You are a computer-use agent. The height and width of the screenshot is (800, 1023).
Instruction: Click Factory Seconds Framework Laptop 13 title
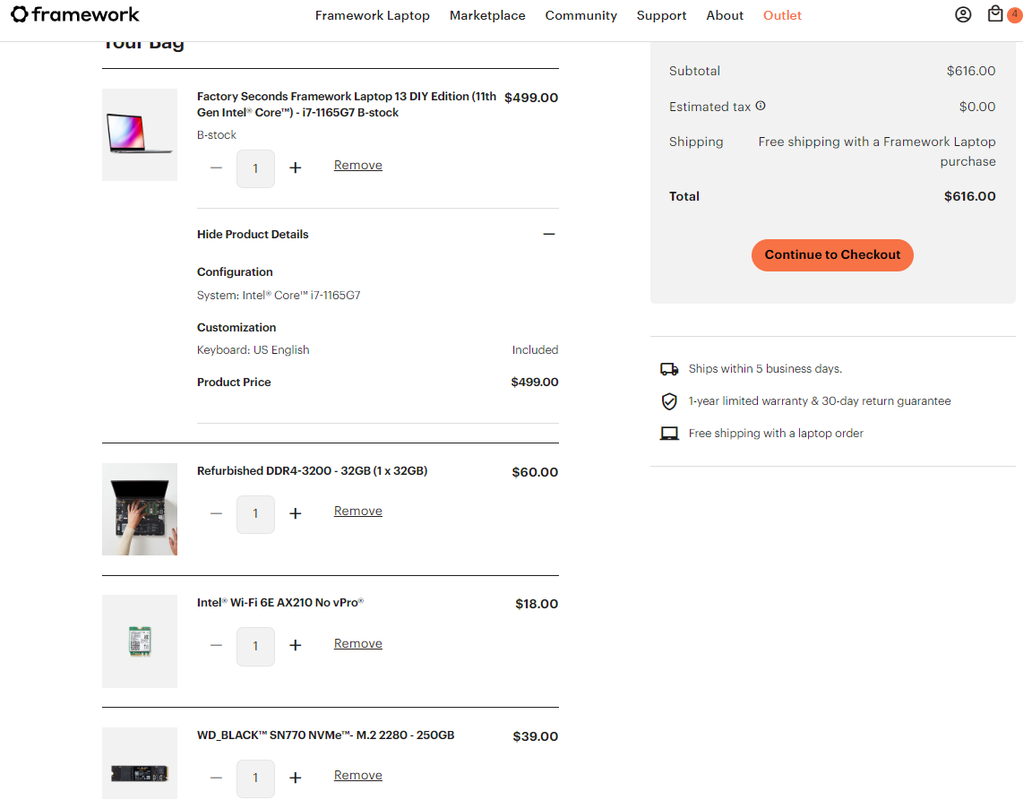click(346, 104)
